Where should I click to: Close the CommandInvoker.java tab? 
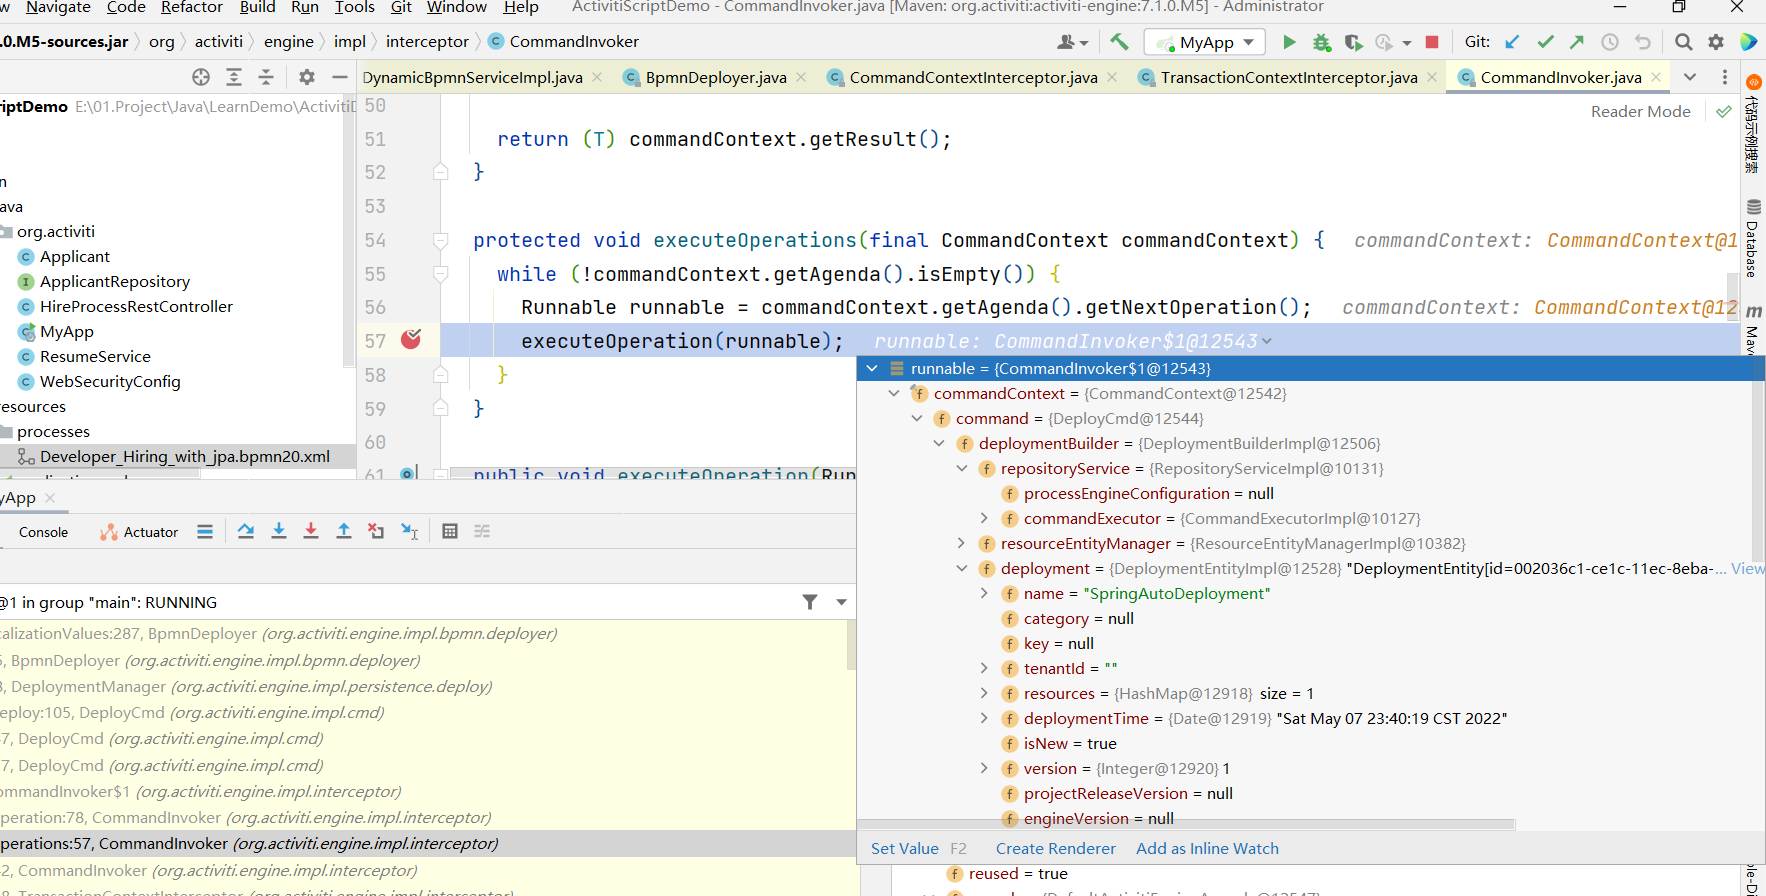[1656, 77]
